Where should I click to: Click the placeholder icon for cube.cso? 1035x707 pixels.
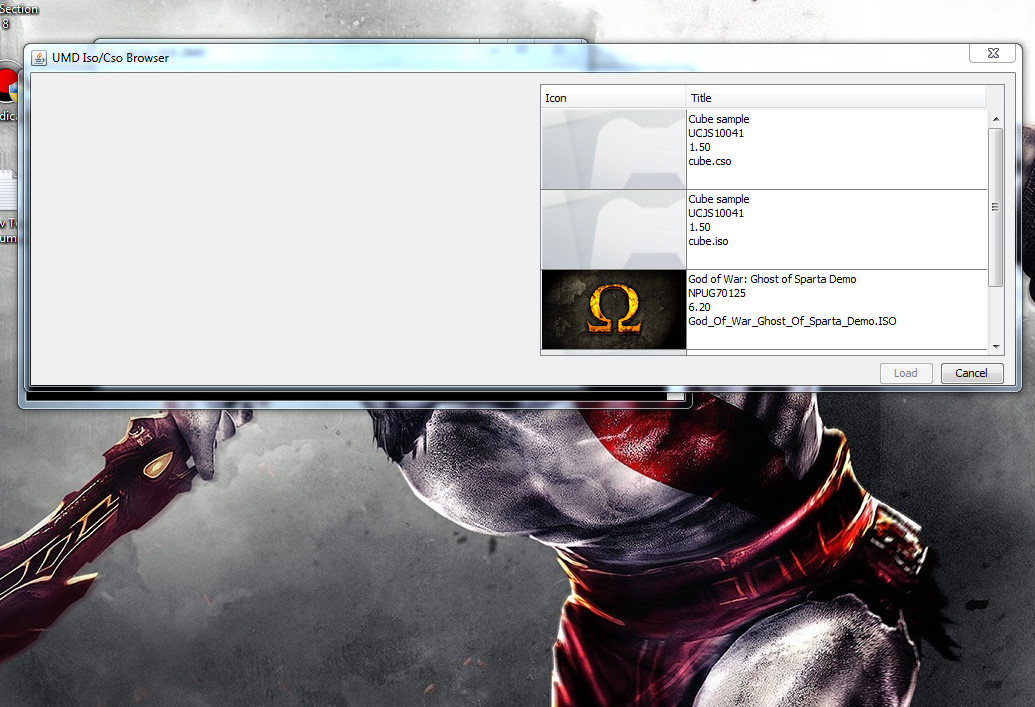(614, 149)
